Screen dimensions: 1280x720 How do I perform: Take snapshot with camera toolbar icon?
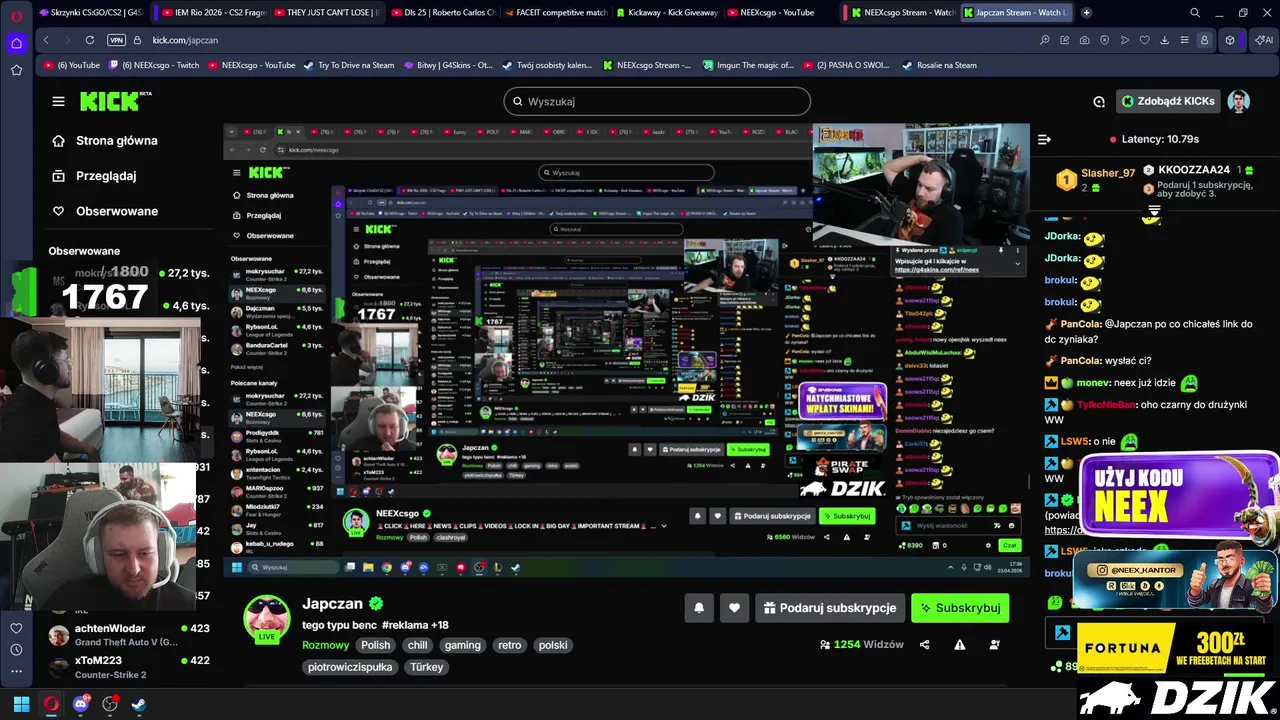pyautogui.click(x=1084, y=40)
